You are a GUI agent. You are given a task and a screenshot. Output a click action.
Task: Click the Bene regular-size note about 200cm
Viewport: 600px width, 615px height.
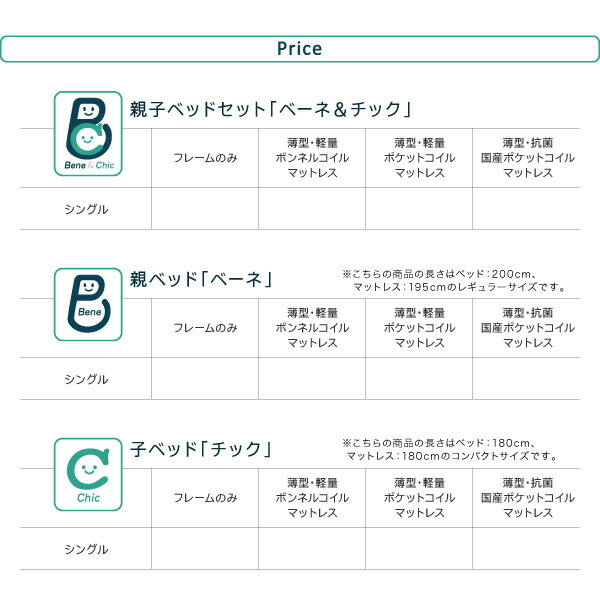[454, 280]
